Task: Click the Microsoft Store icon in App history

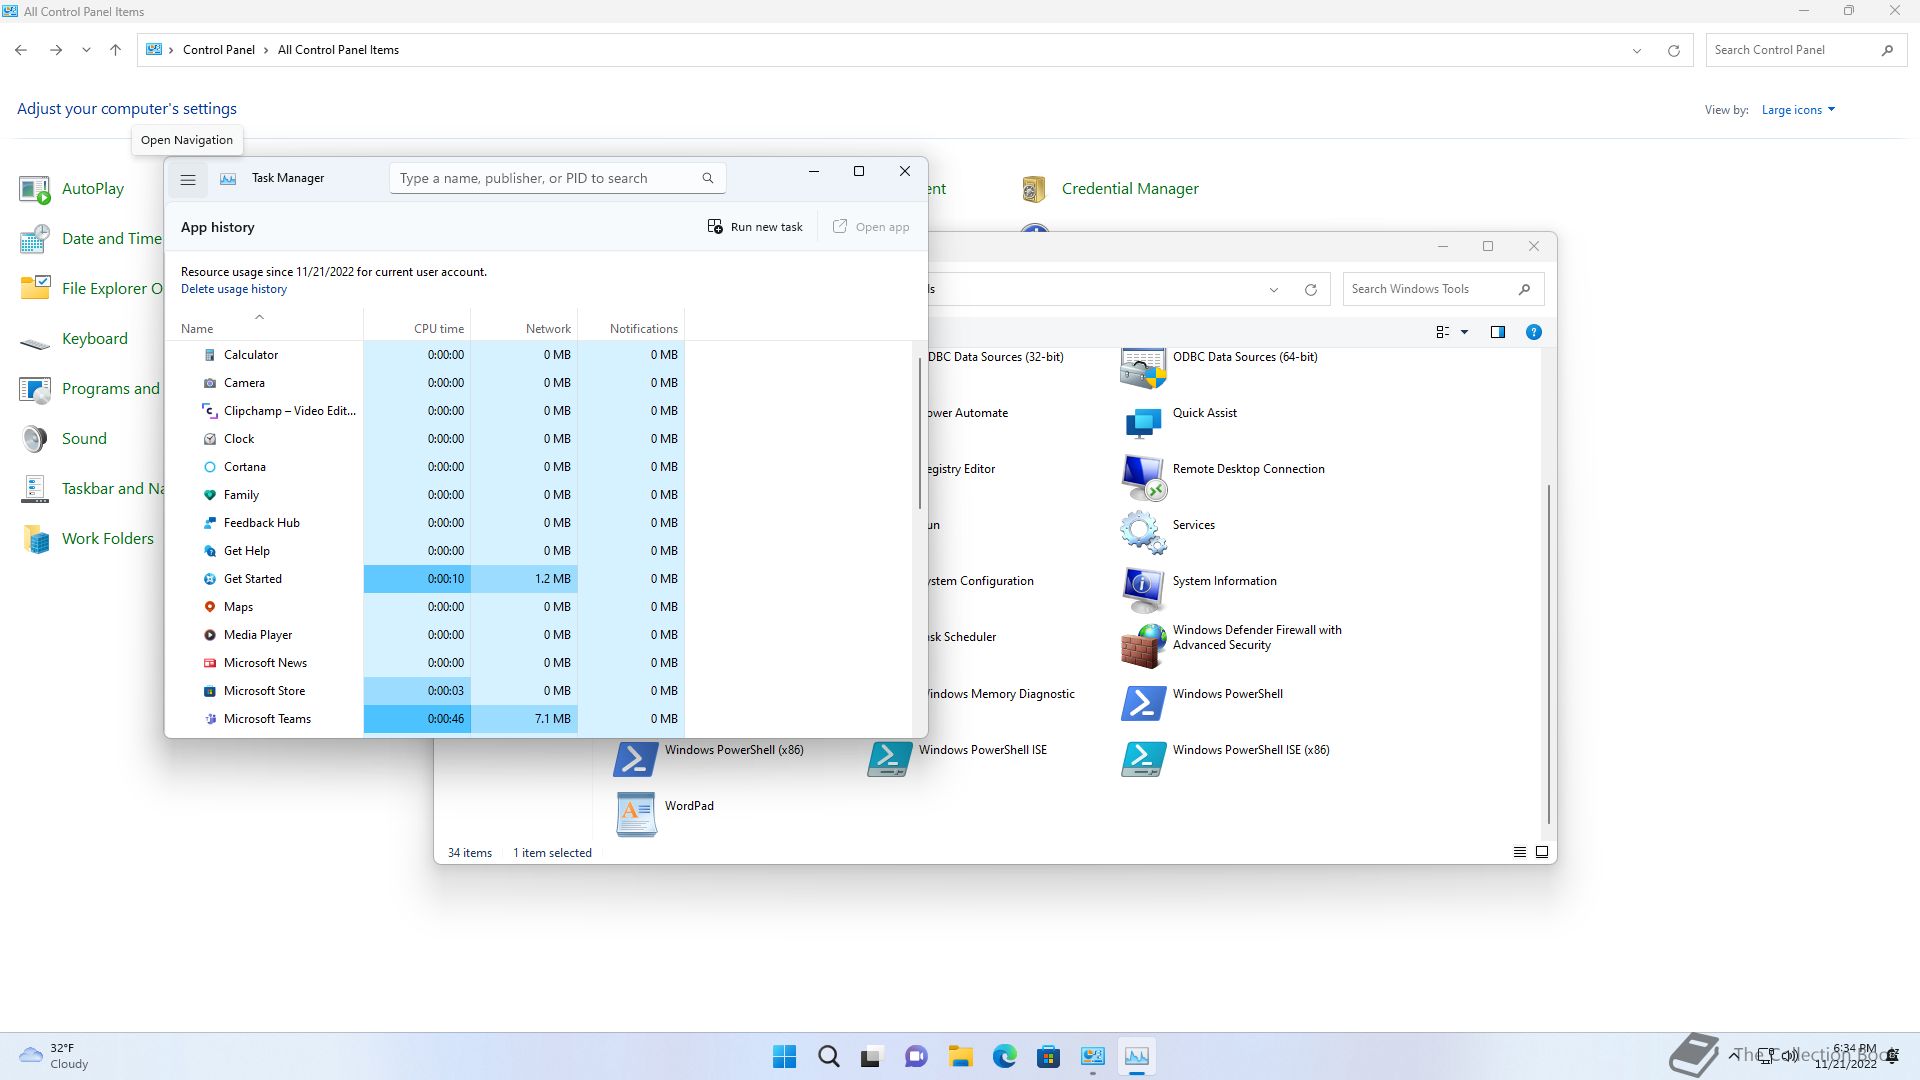Action: tap(210, 691)
